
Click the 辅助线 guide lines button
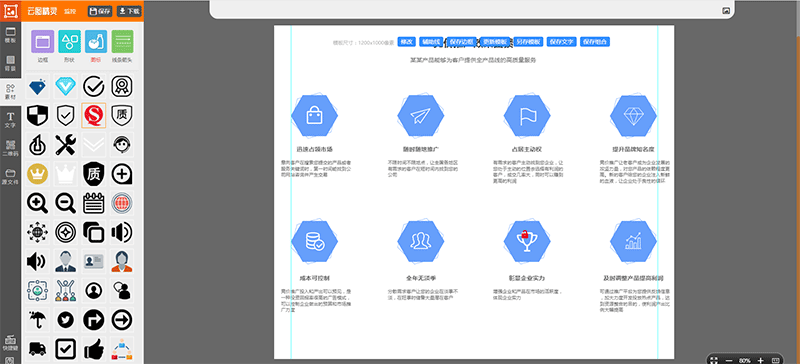[431, 42]
